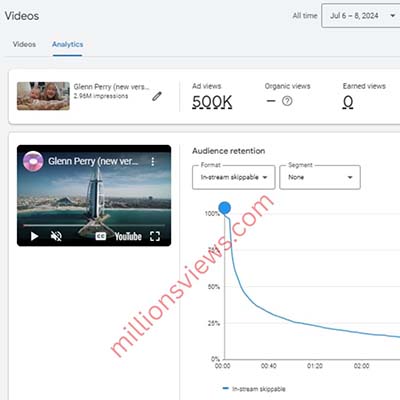Image resolution: width=400 pixels, height=400 pixels.
Task: Open date range Jul 6 – 8, 2024 dropdown
Action: [x=361, y=16]
